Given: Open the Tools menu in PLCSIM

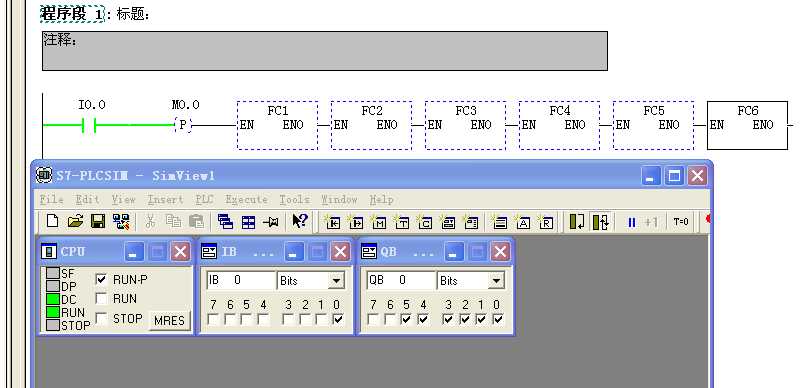Looking at the screenshot, I should click(294, 199).
